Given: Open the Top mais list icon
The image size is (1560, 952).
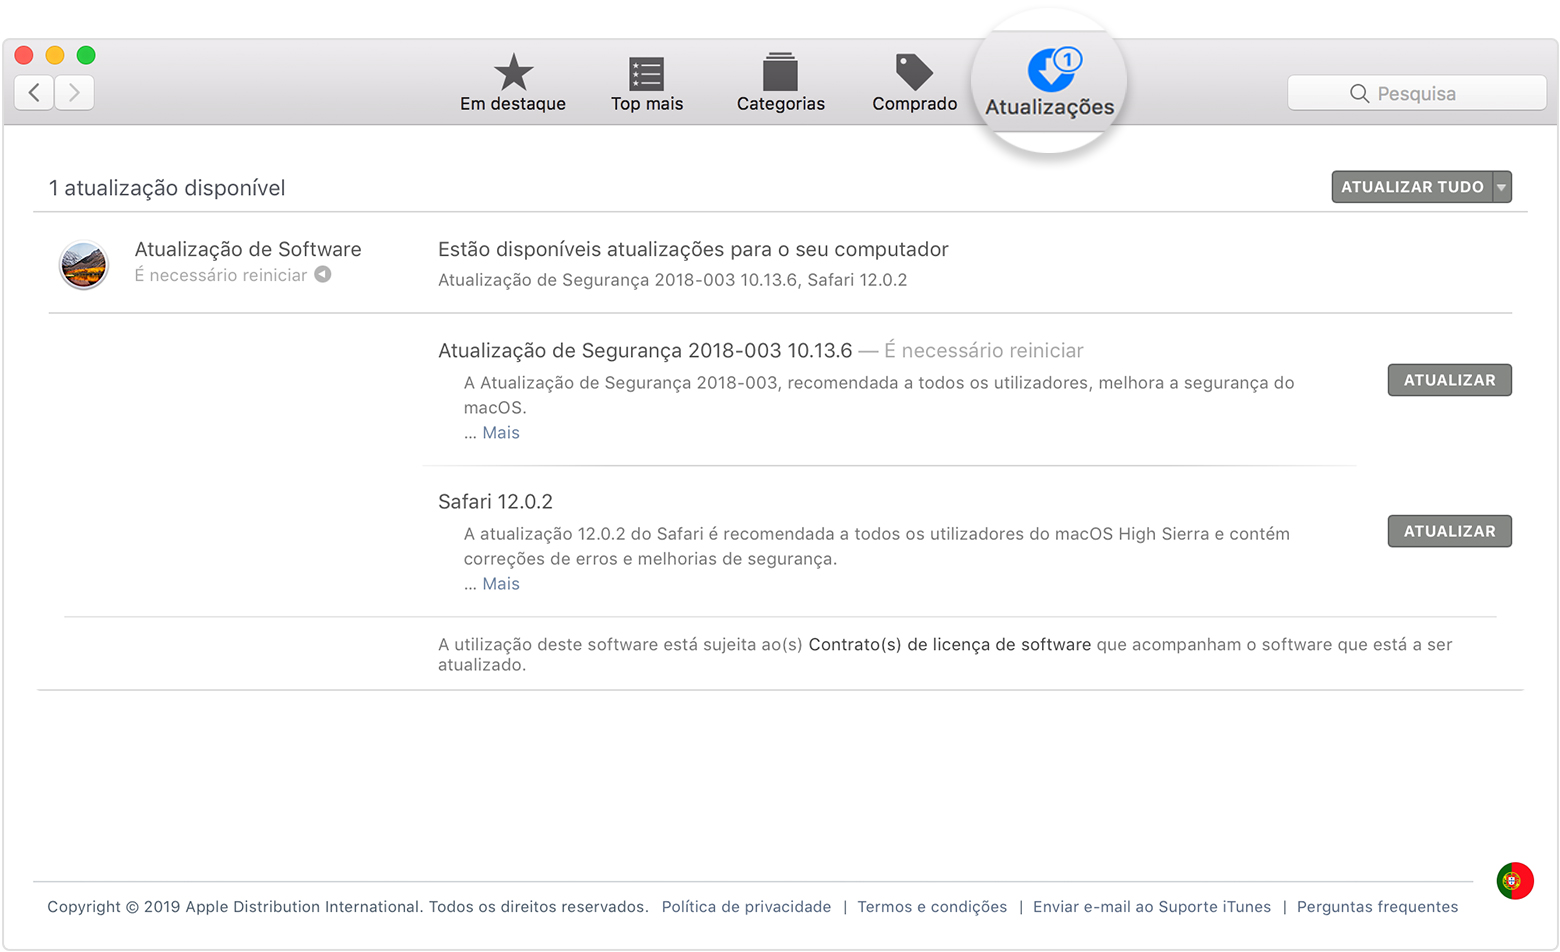Looking at the screenshot, I should [x=646, y=73].
